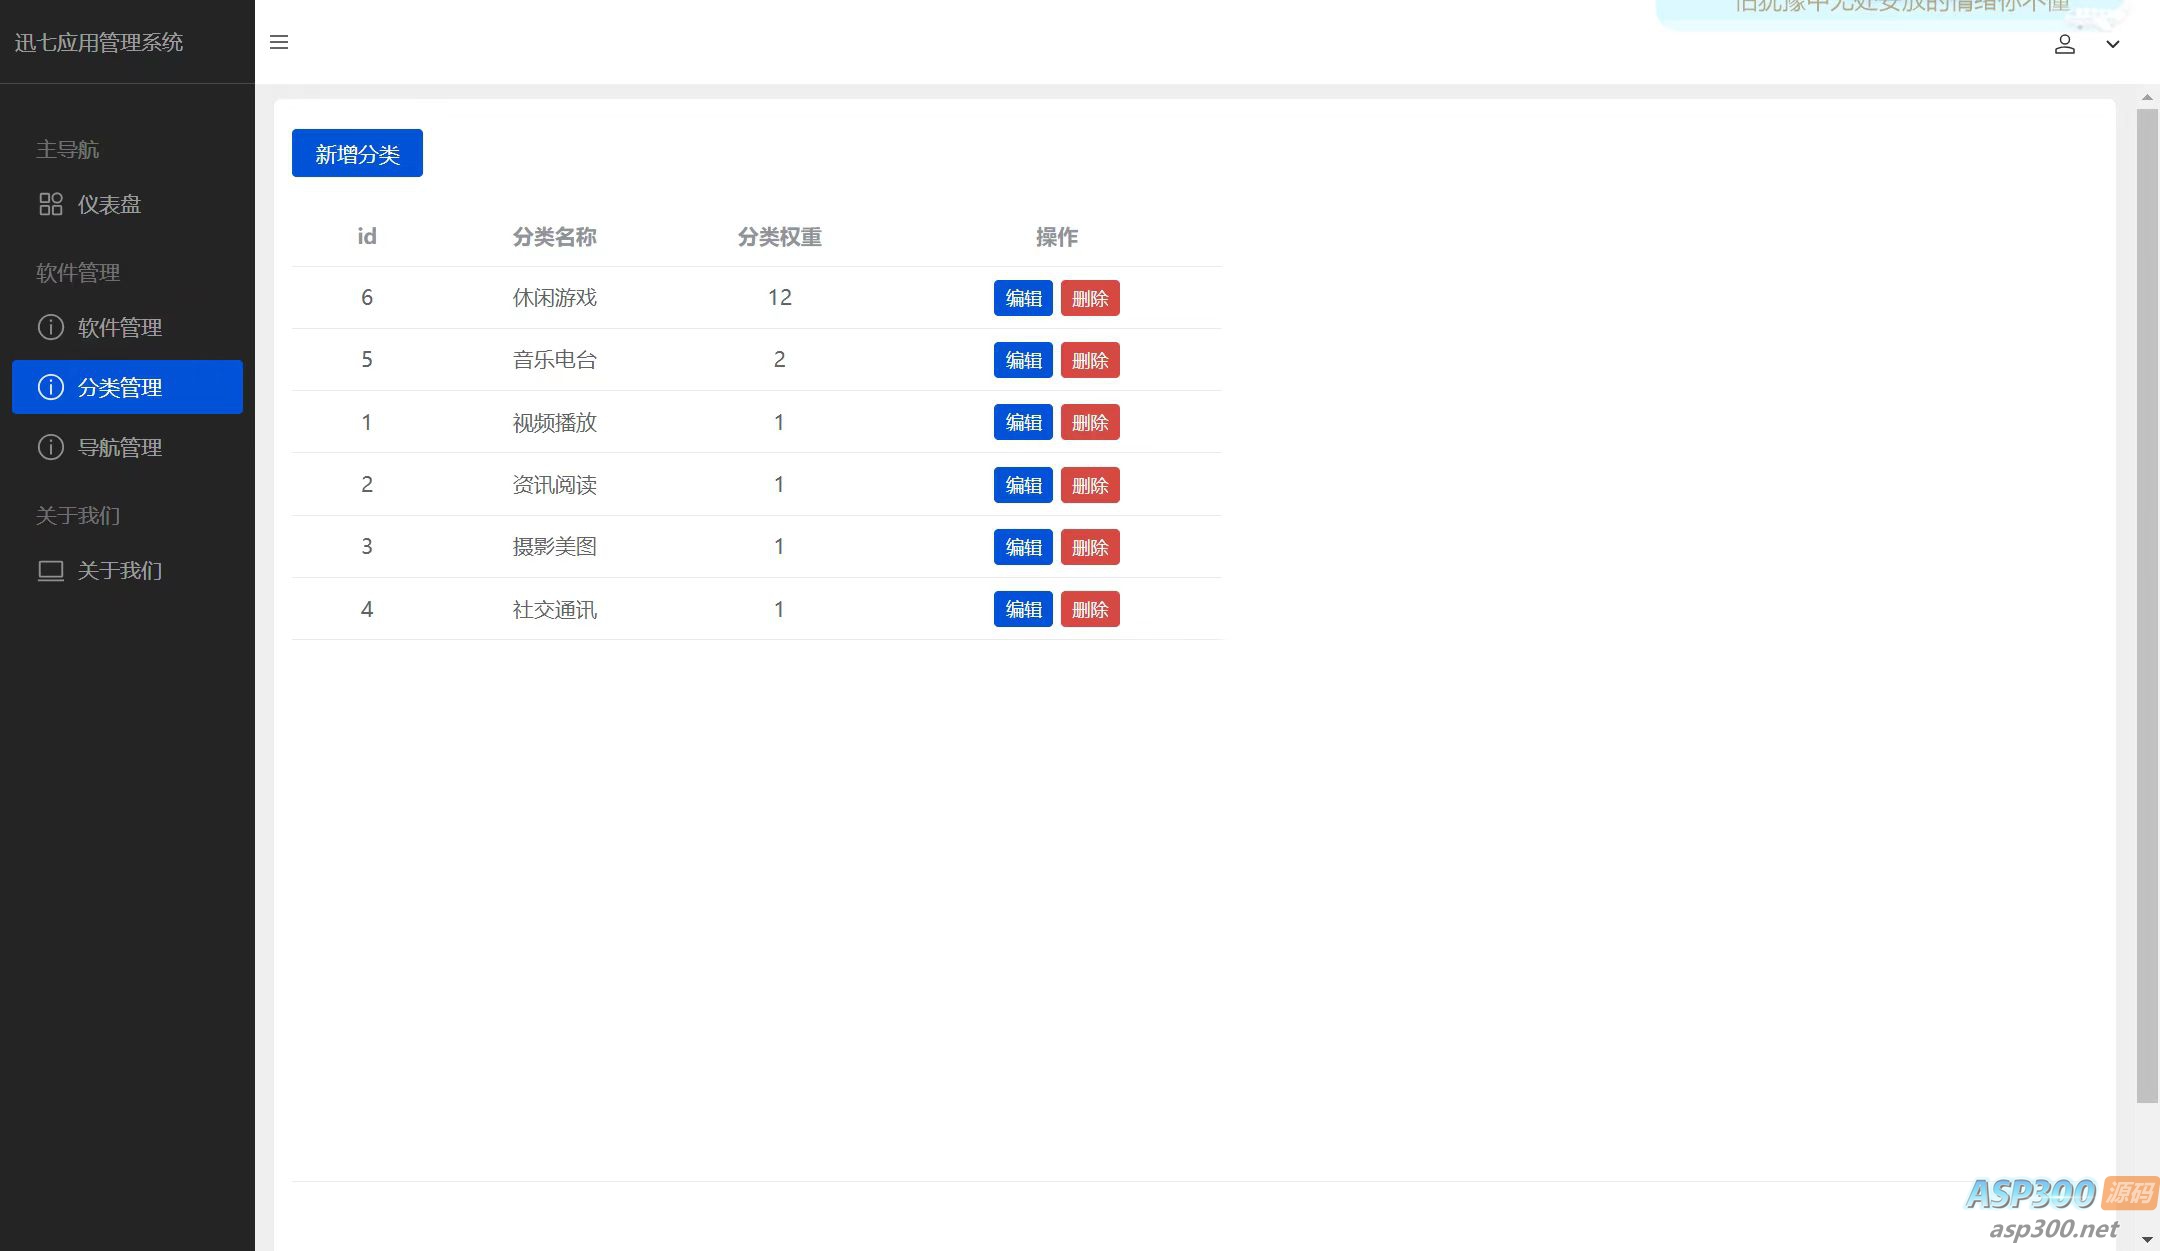Image resolution: width=2160 pixels, height=1251 pixels.
Task: Click the 分类名称 column header
Action: (555, 237)
